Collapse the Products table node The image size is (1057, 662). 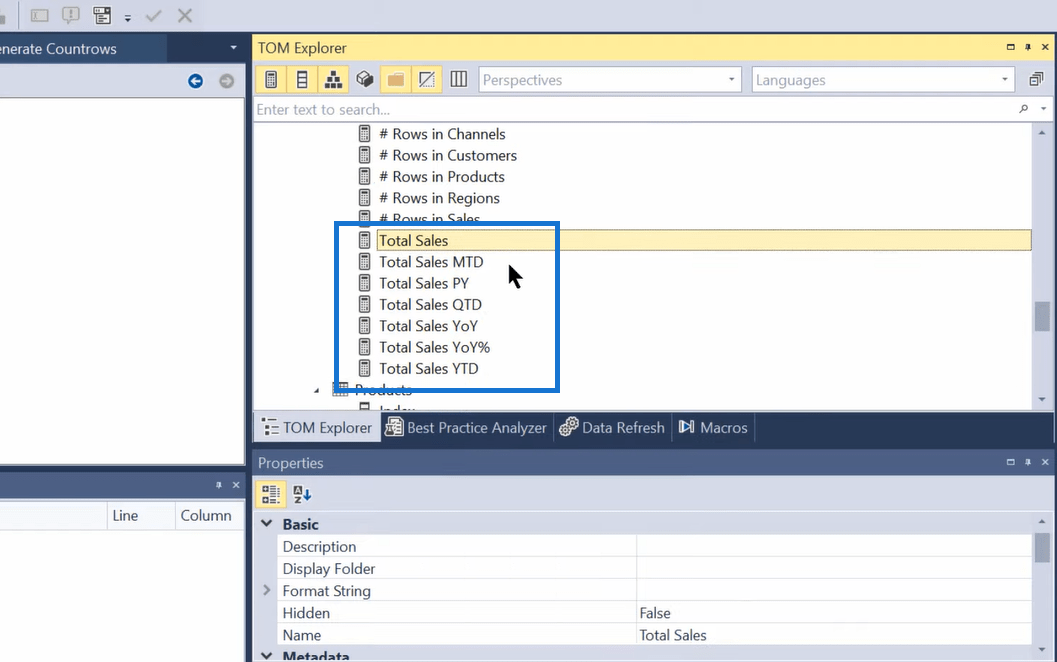click(x=317, y=390)
